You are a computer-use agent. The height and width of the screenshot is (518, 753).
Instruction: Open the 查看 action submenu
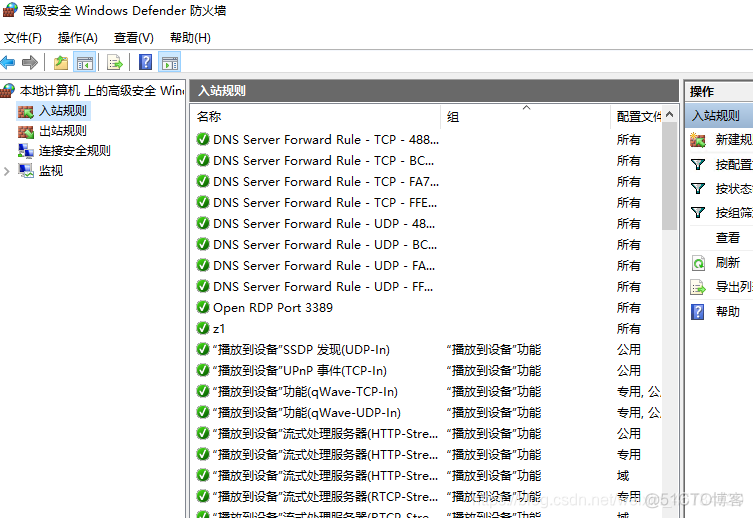pos(728,238)
